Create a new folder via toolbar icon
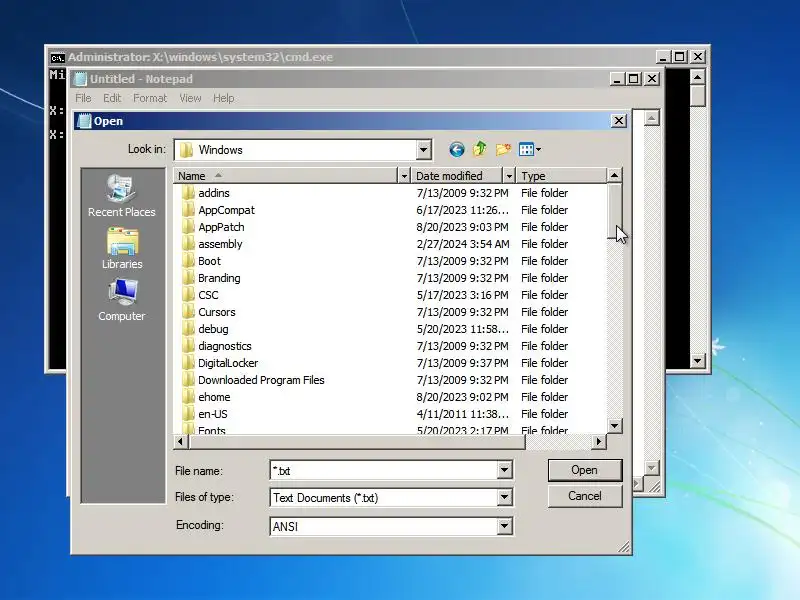Image resolution: width=800 pixels, height=600 pixels. 503,149
